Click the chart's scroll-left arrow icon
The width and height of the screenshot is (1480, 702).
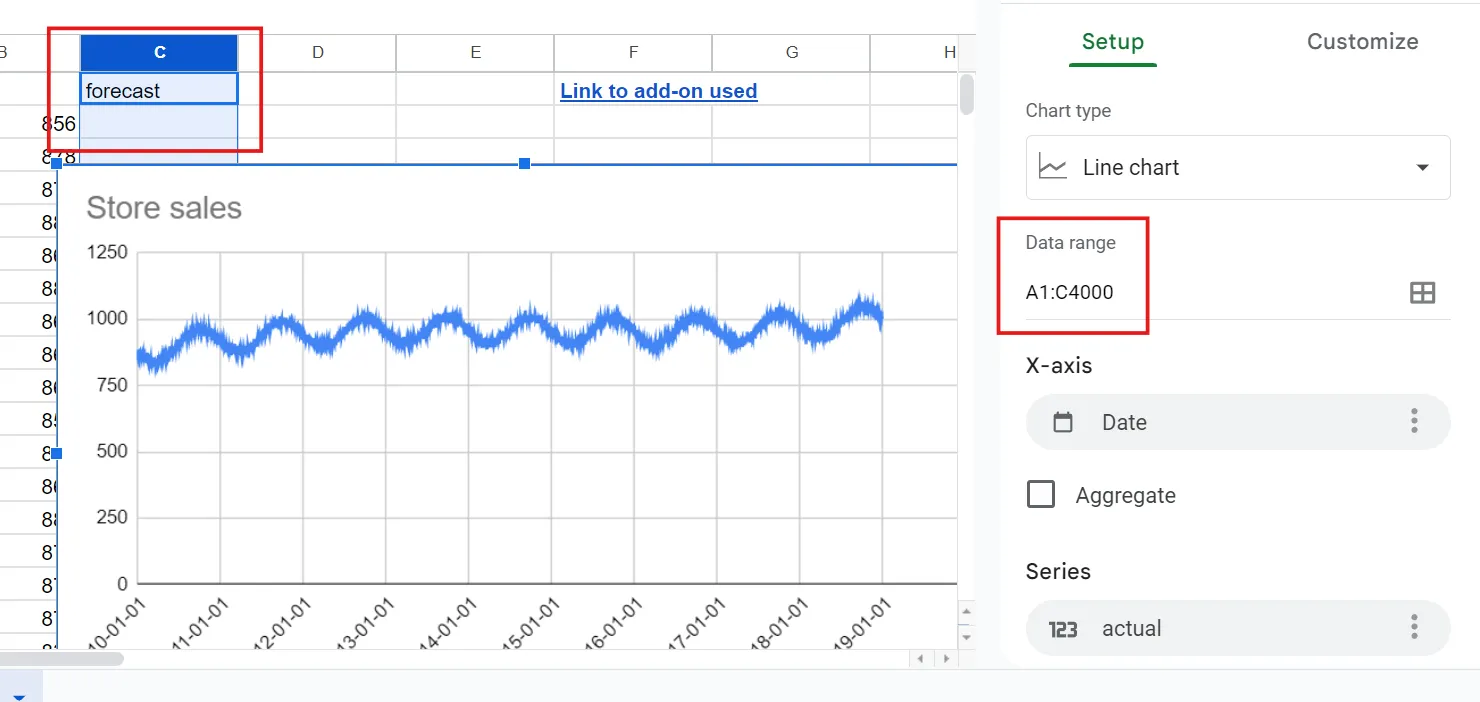920,658
